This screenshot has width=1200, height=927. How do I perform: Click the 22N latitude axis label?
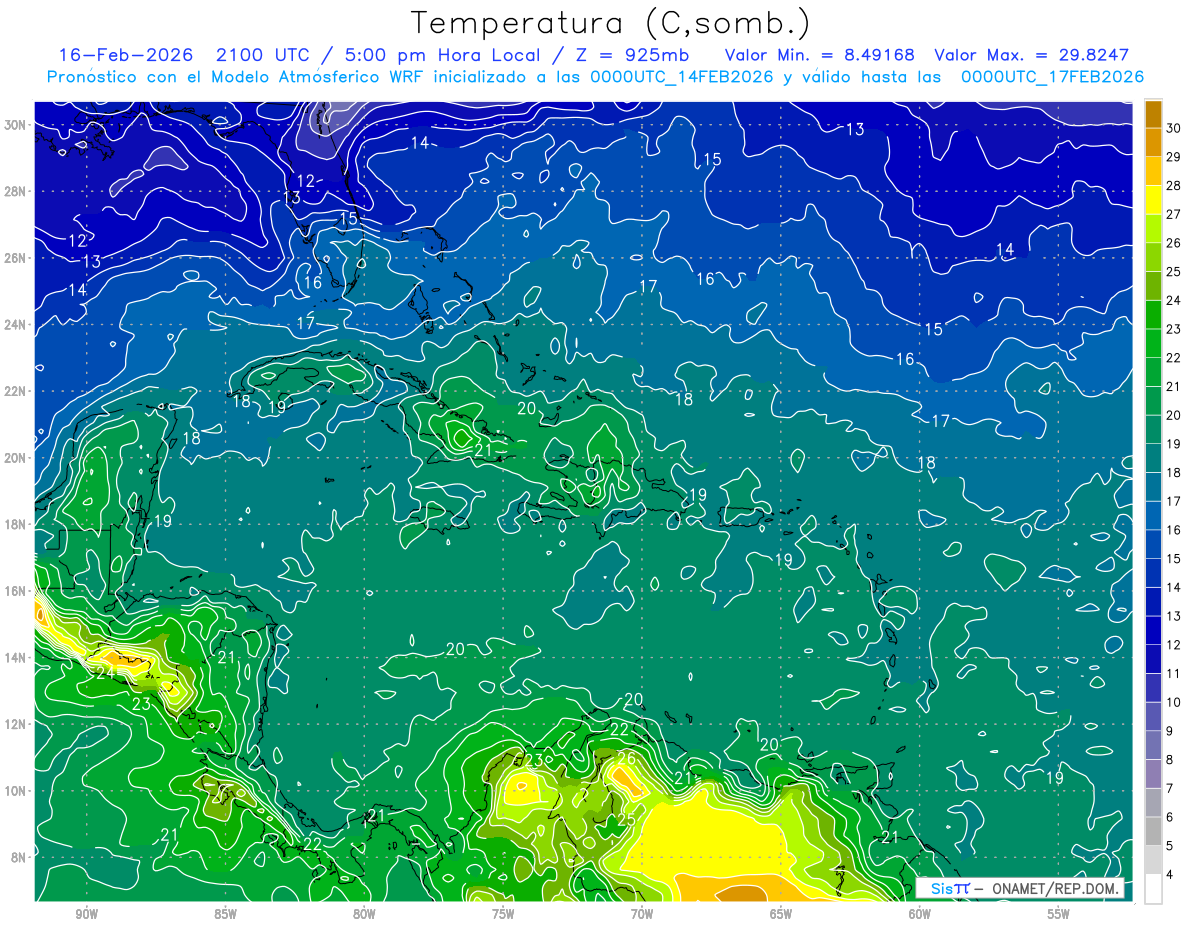17,391
